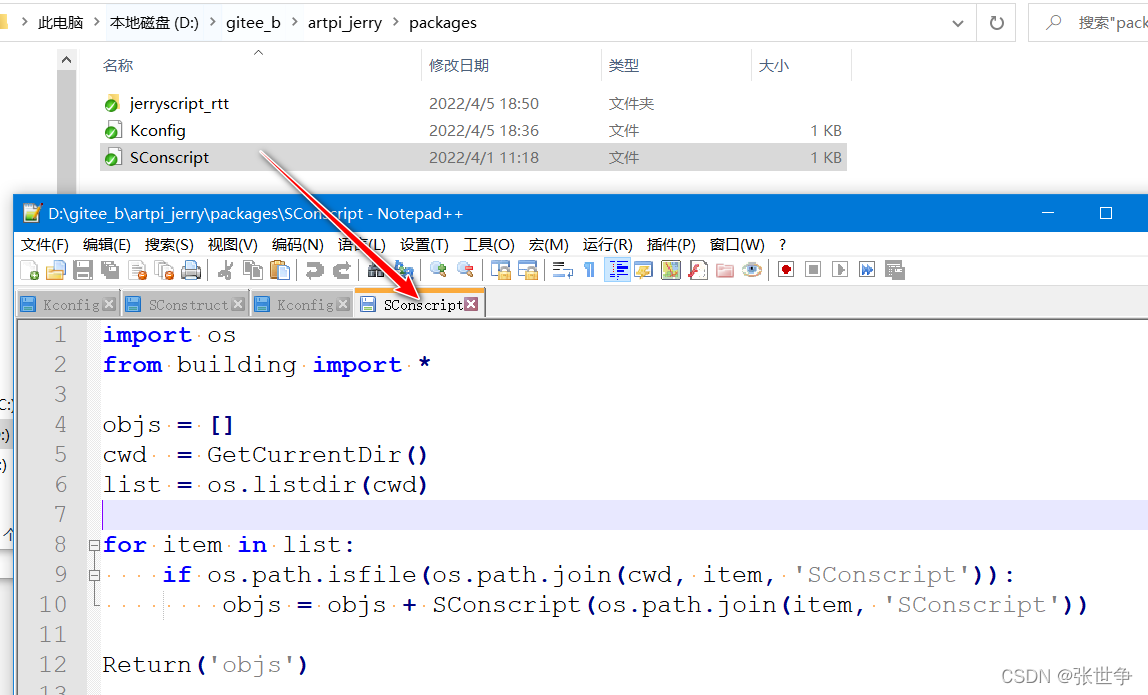Click the Zoom Out magnifier icon
Viewport: 1148px width, 695px height.
tap(465, 270)
